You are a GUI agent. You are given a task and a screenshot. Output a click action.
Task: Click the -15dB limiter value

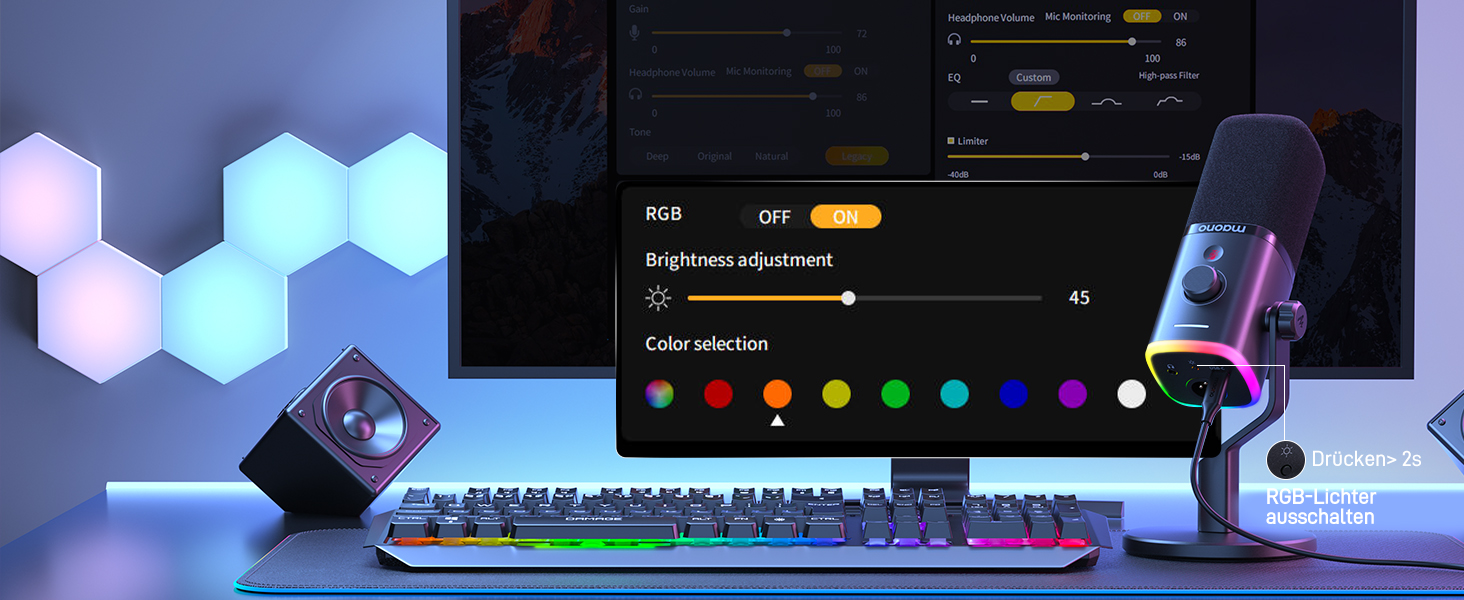1189,157
